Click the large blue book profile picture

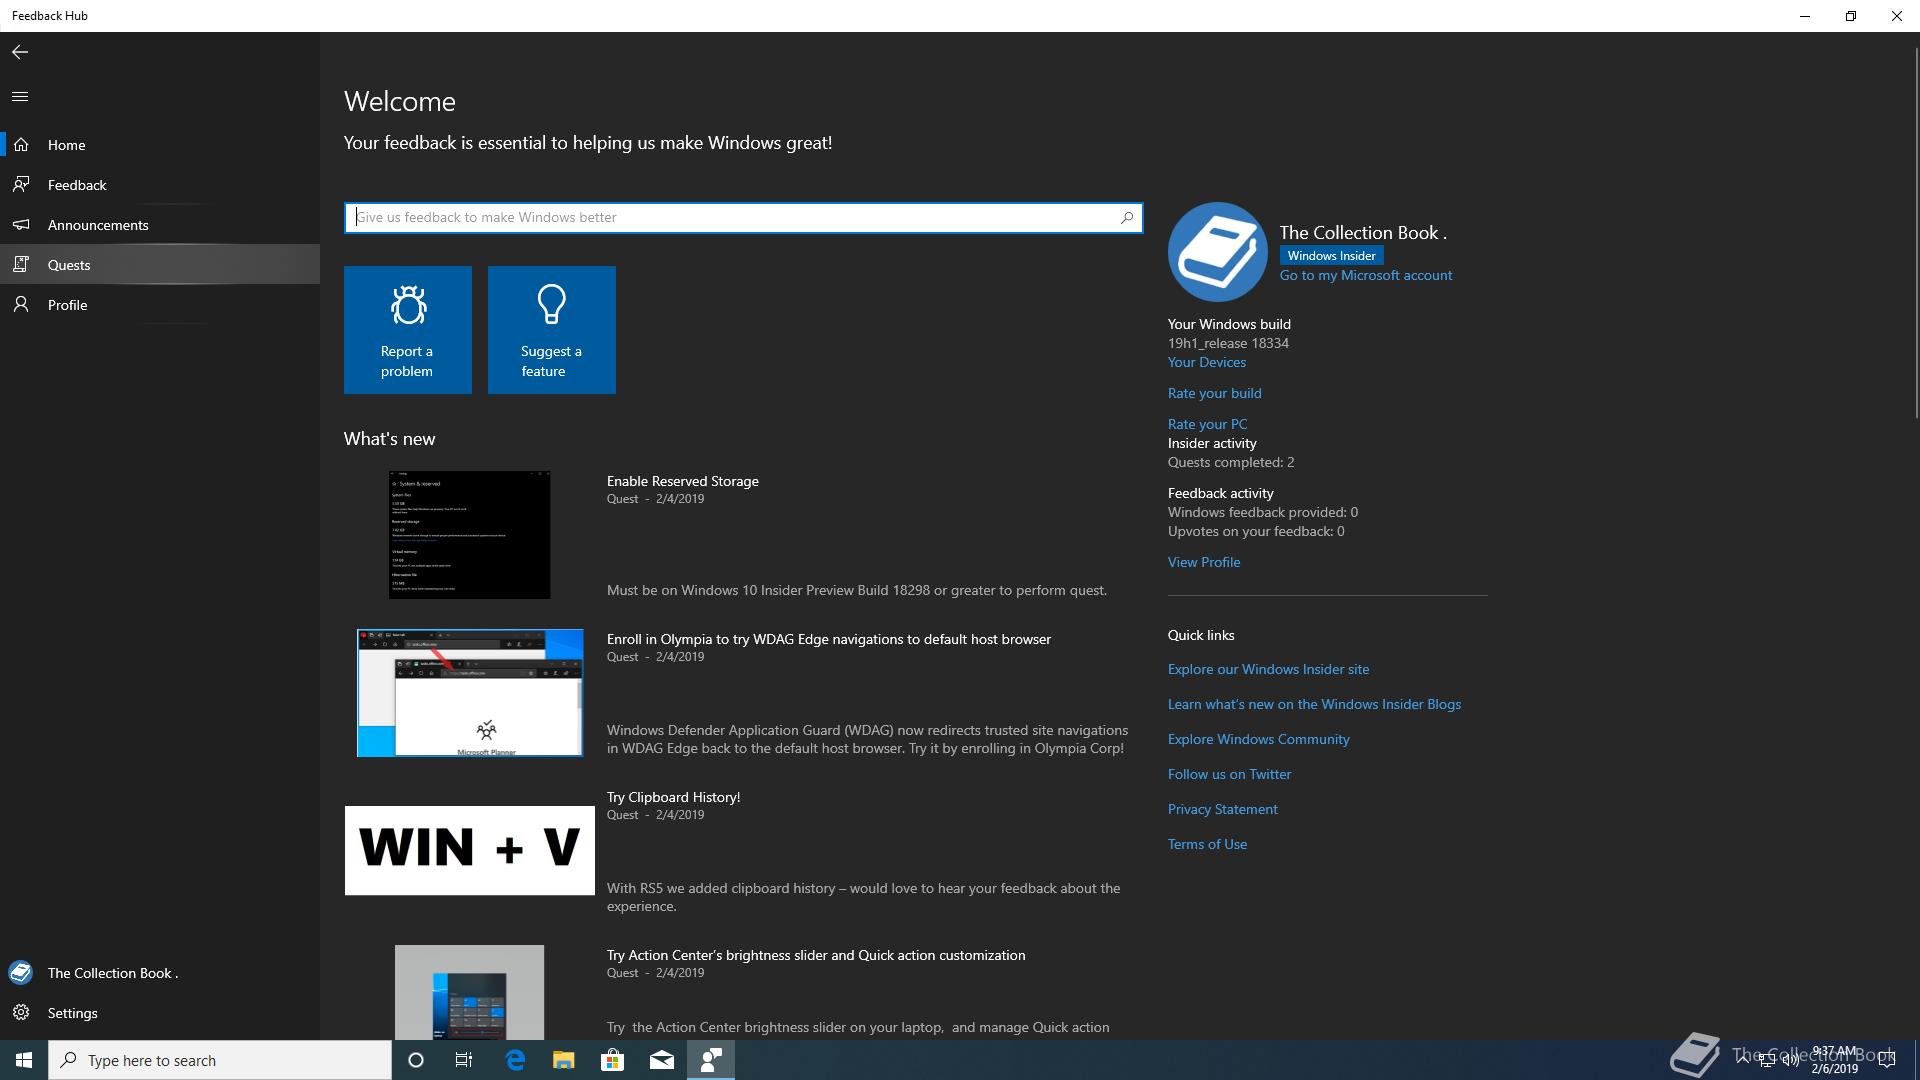point(1218,252)
